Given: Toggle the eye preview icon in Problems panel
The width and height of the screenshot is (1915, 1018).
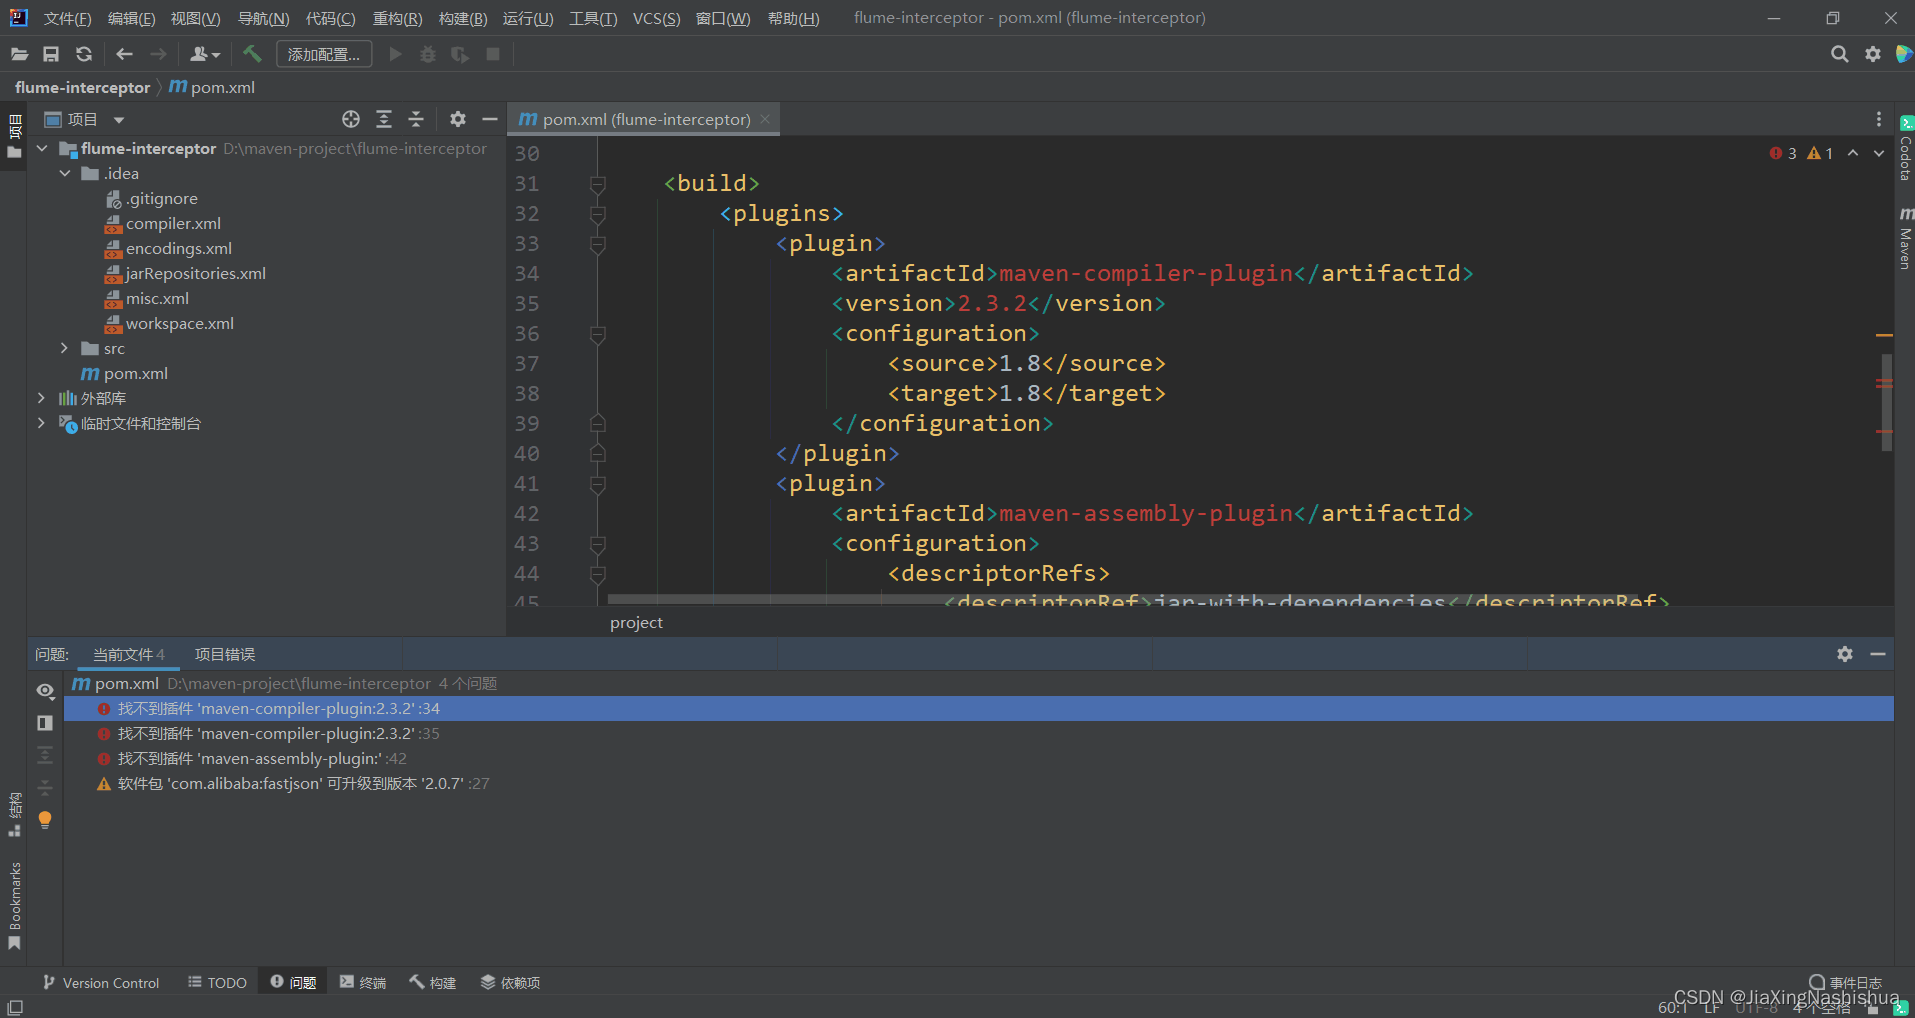Looking at the screenshot, I should coord(45,691).
